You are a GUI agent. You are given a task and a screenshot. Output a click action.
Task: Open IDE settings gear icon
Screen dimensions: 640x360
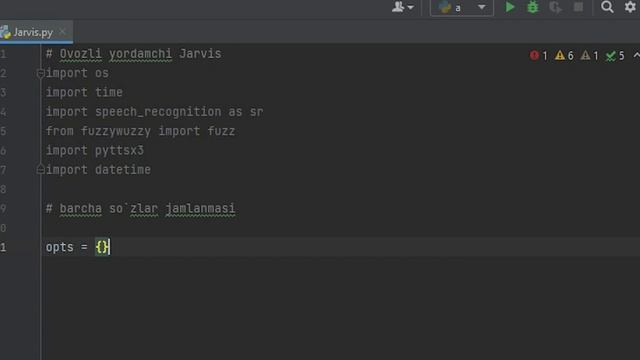click(x=630, y=7)
